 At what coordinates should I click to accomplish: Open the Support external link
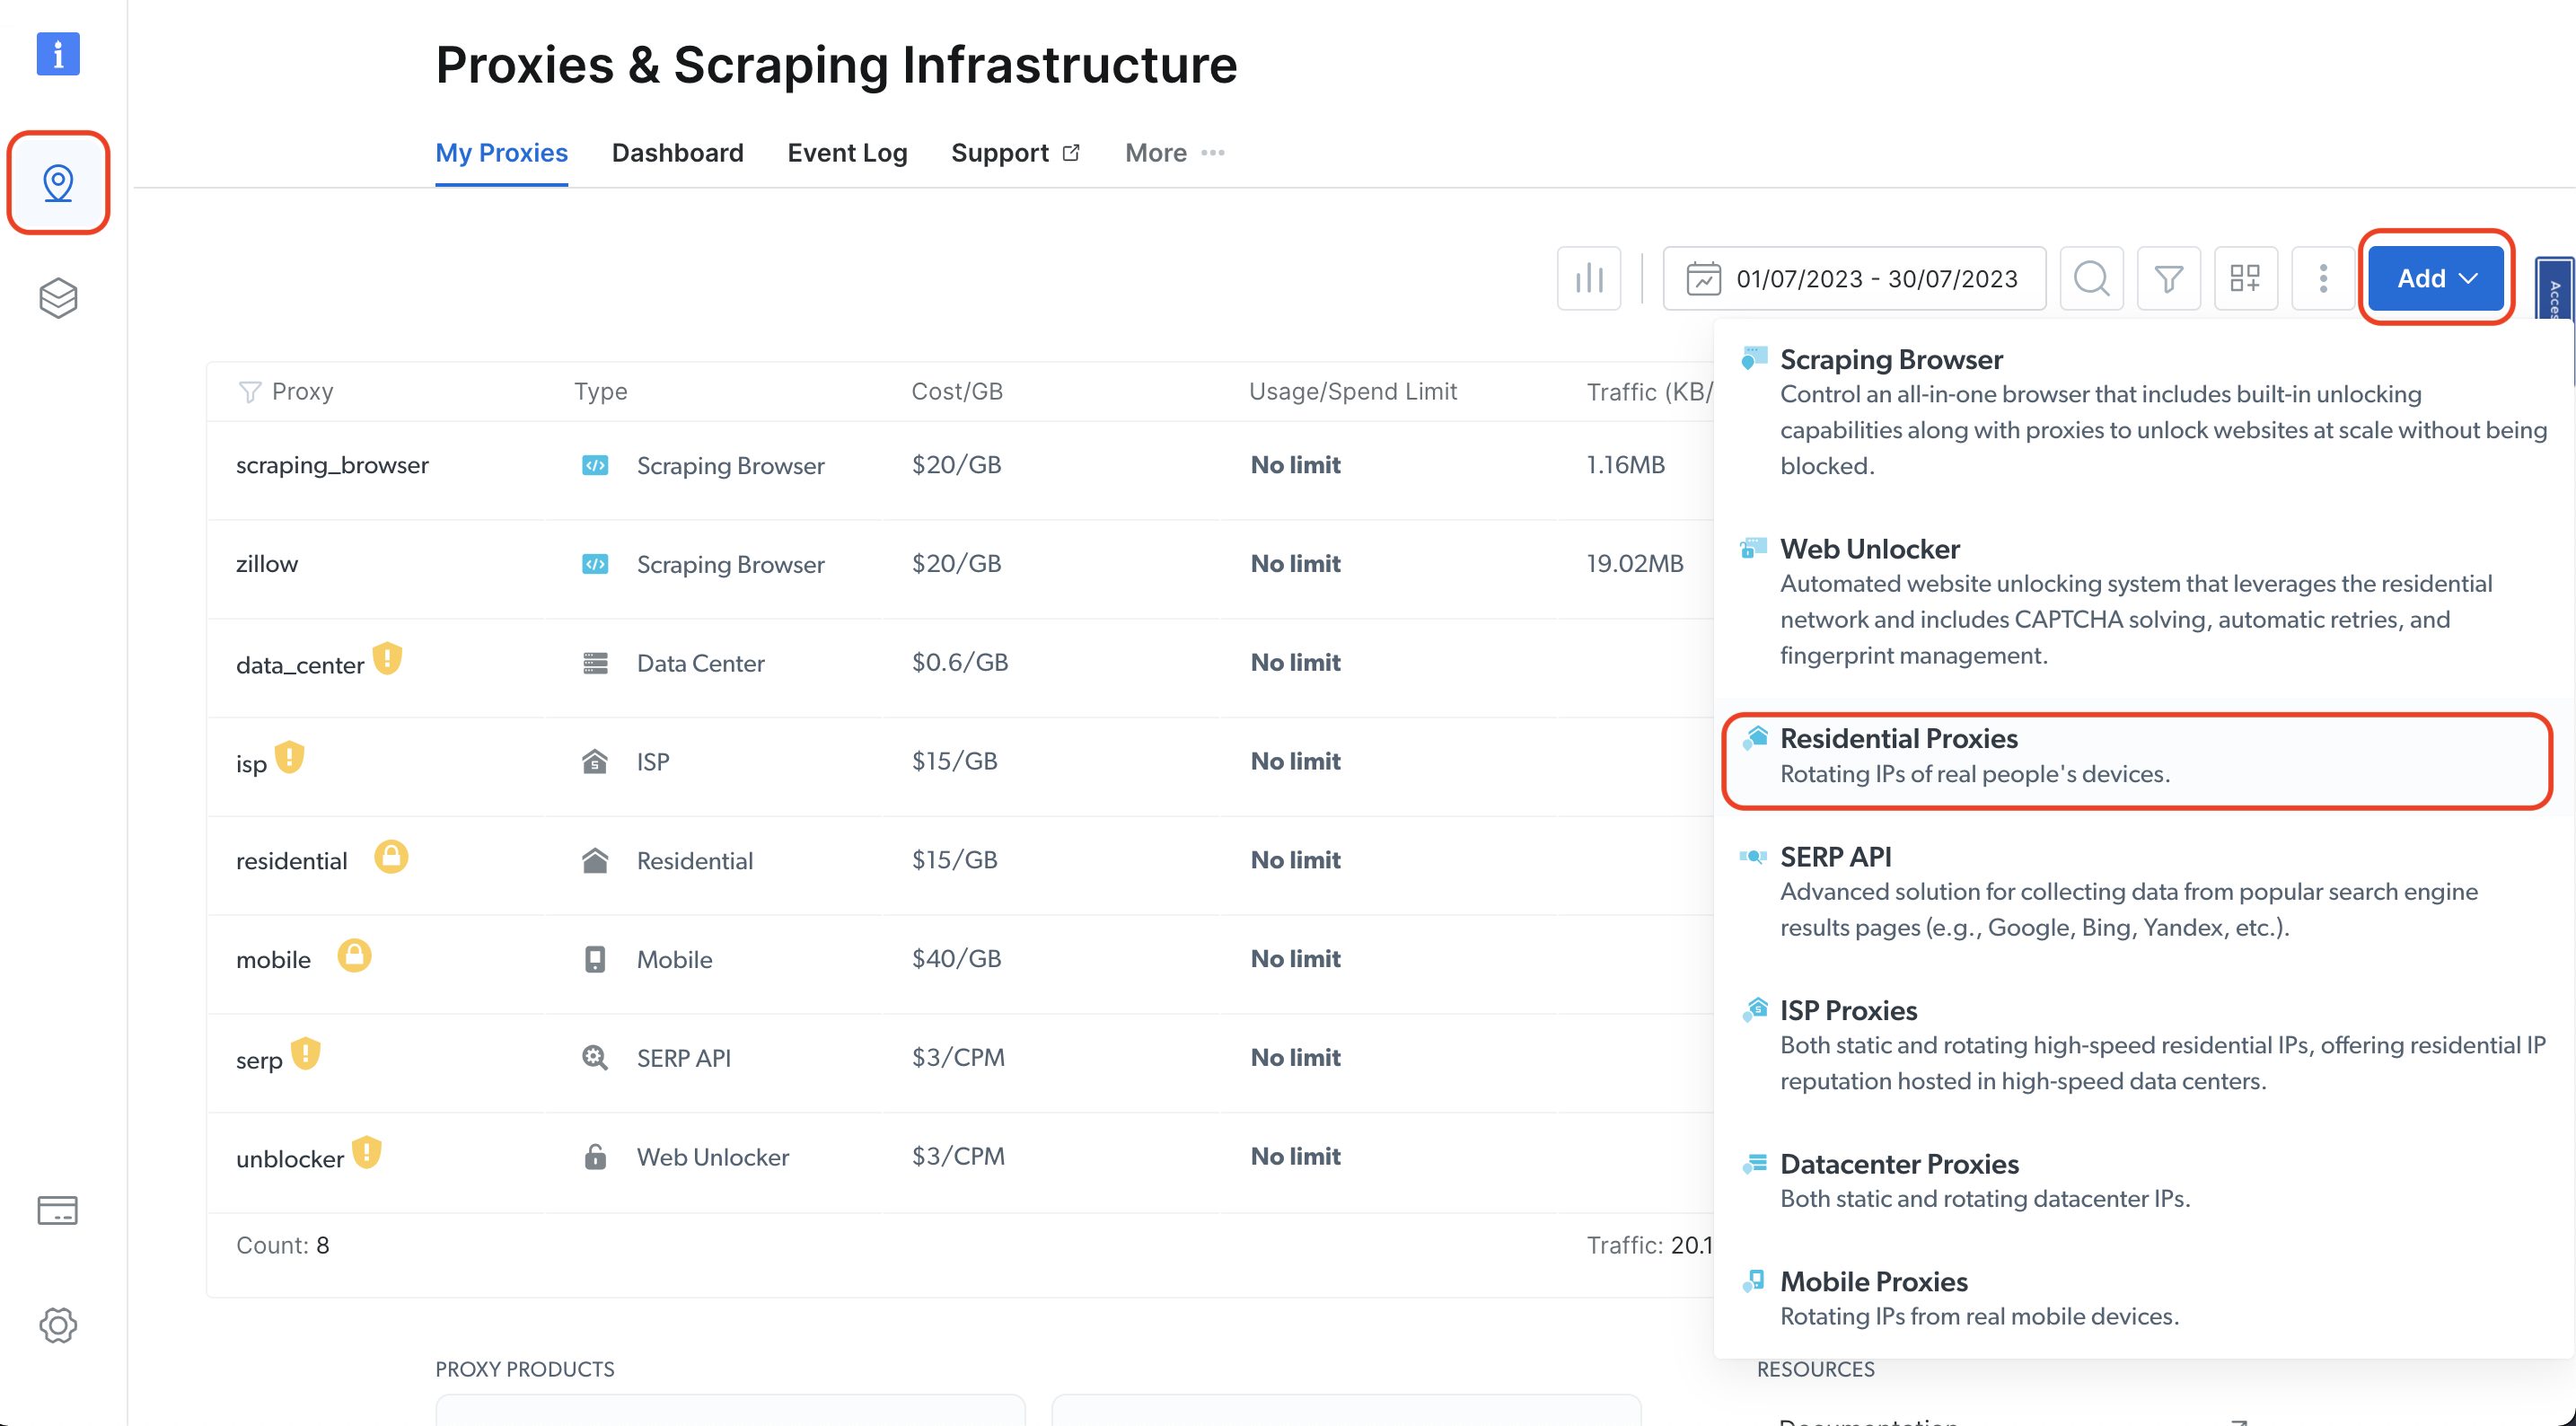(x=1014, y=153)
